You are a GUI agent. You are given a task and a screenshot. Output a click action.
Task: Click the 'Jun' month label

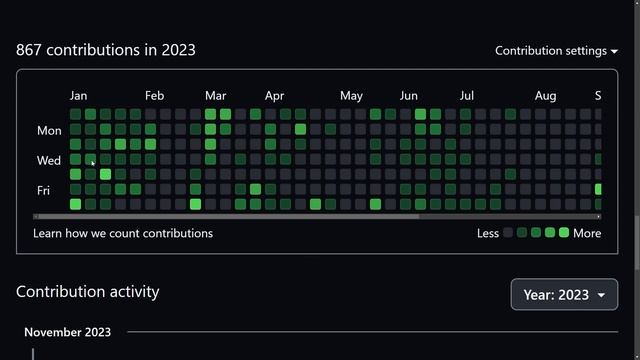point(409,96)
